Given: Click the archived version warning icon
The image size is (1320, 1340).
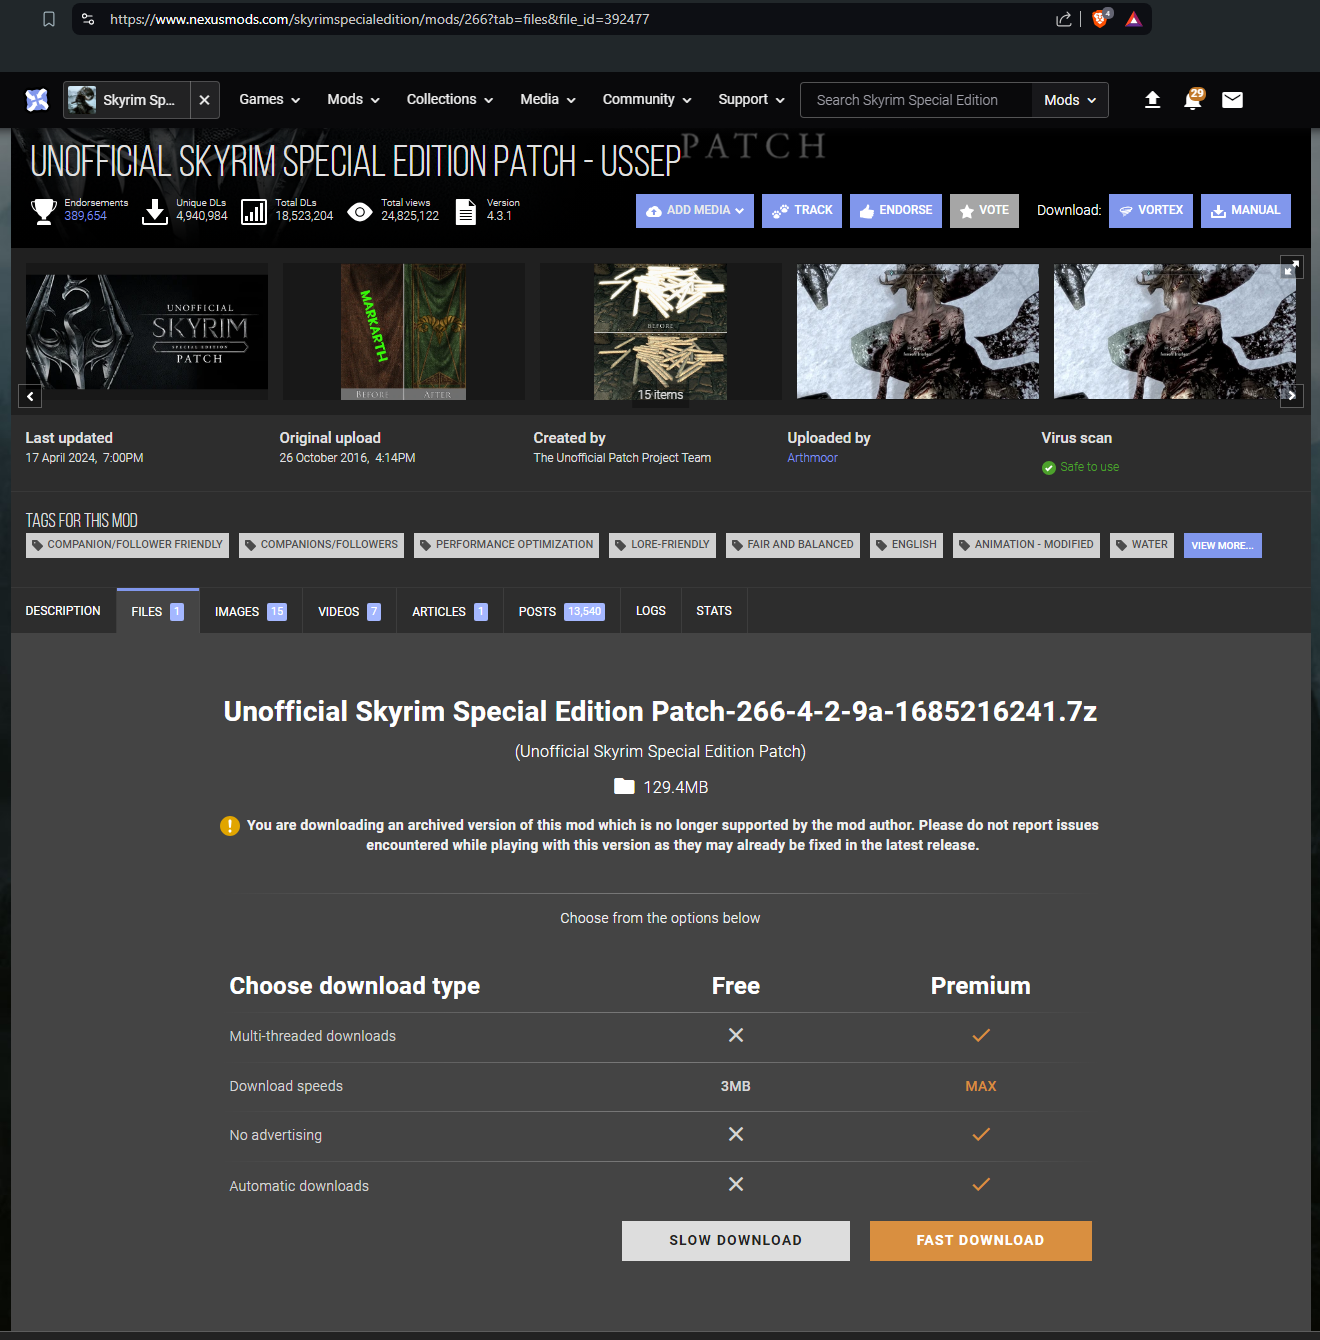Looking at the screenshot, I should [230, 826].
